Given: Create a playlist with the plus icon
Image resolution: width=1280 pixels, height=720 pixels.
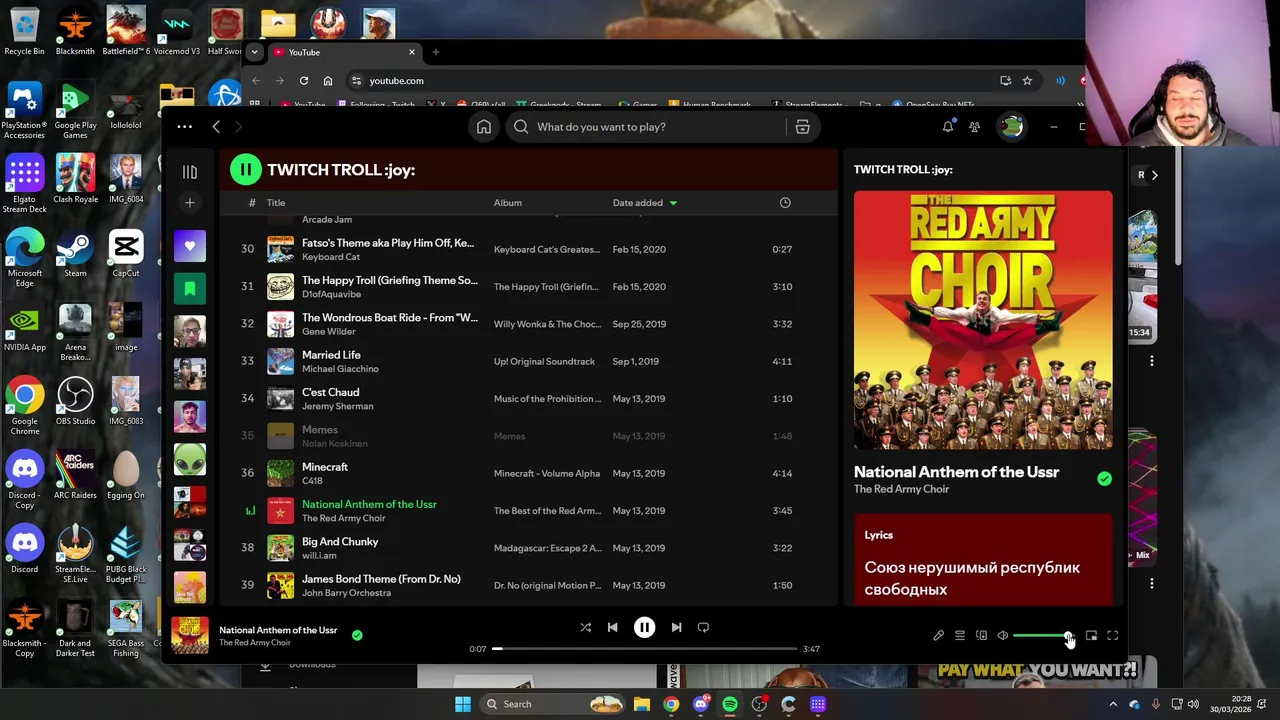Looking at the screenshot, I should tap(190, 203).
